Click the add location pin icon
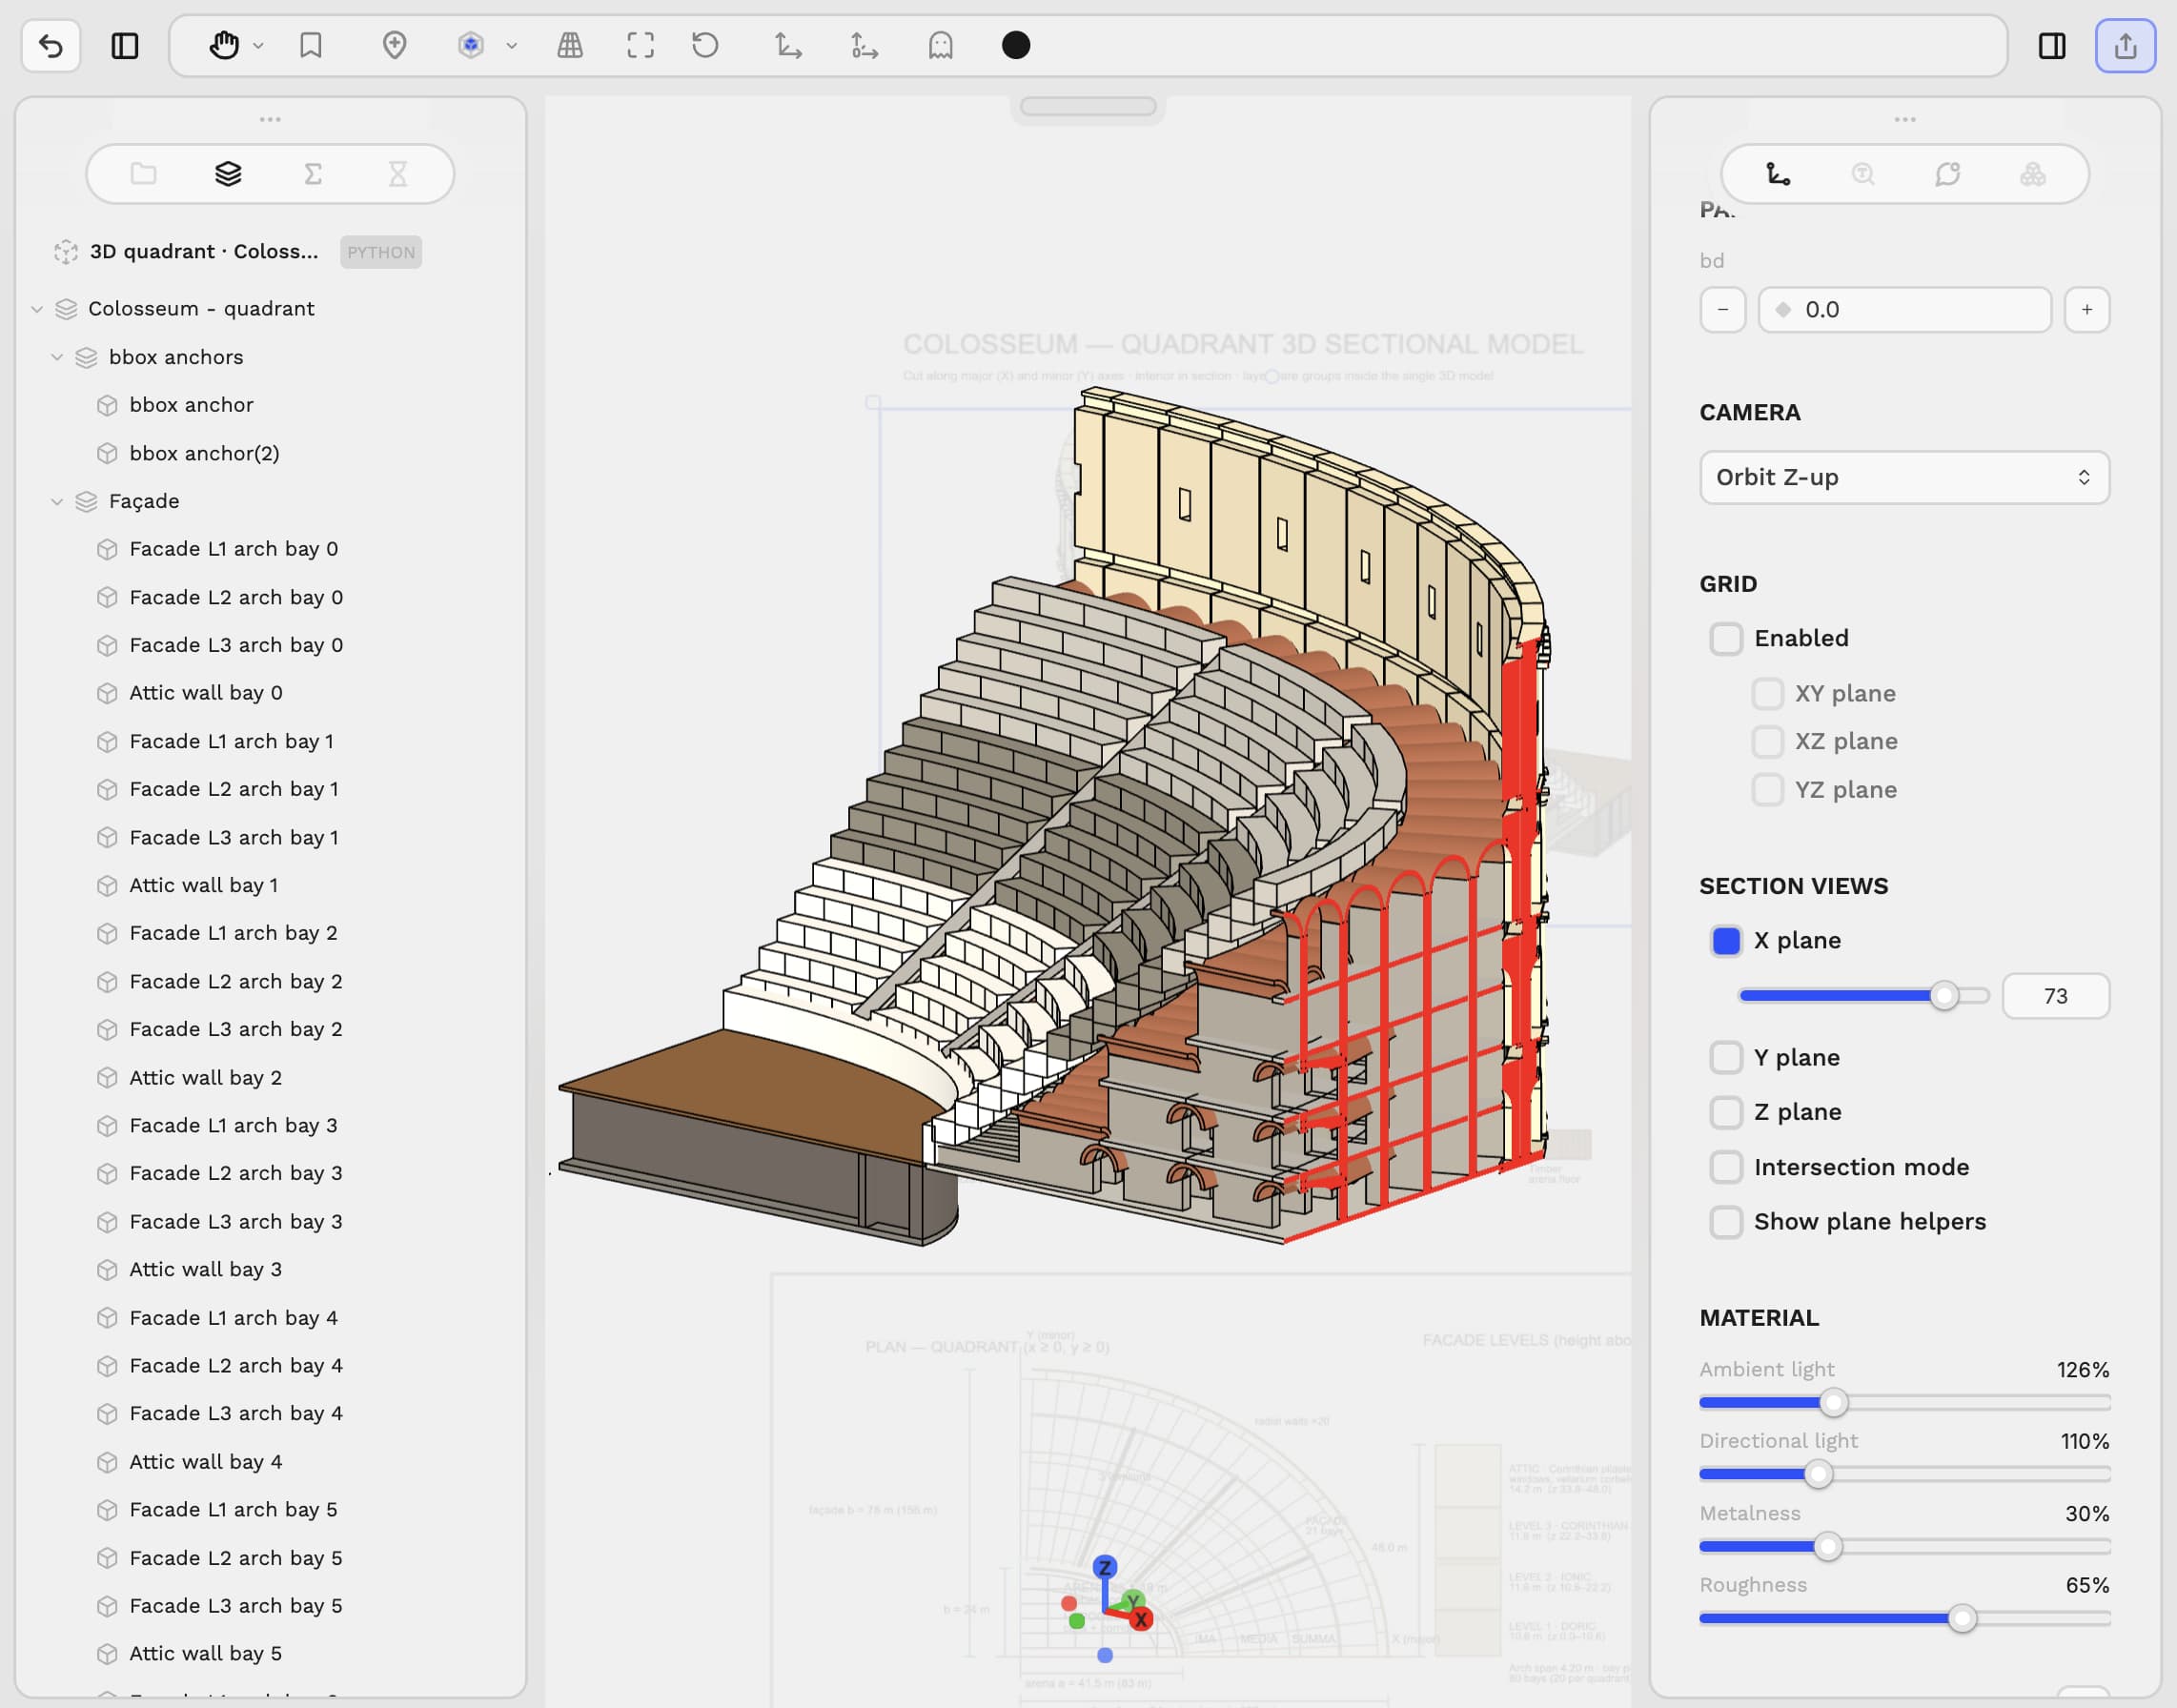Viewport: 2177px width, 1708px height. (395, 45)
